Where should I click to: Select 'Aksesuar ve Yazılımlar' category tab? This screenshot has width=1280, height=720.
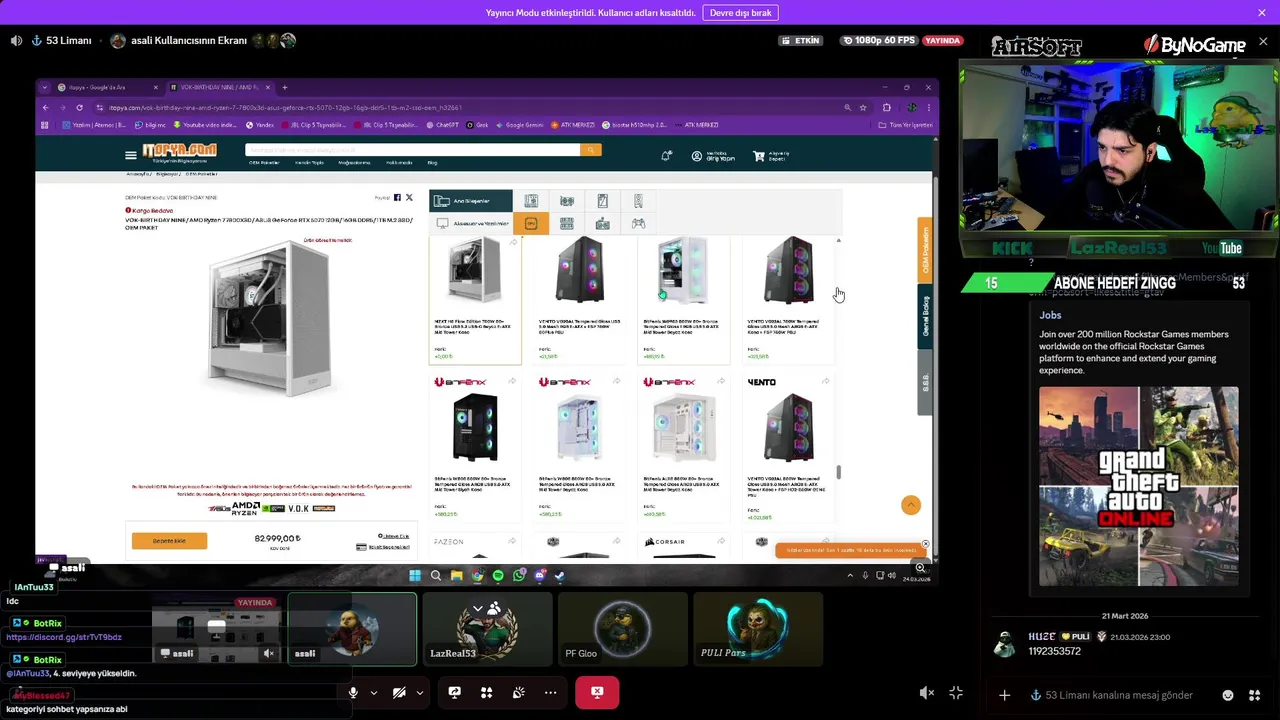coord(471,223)
